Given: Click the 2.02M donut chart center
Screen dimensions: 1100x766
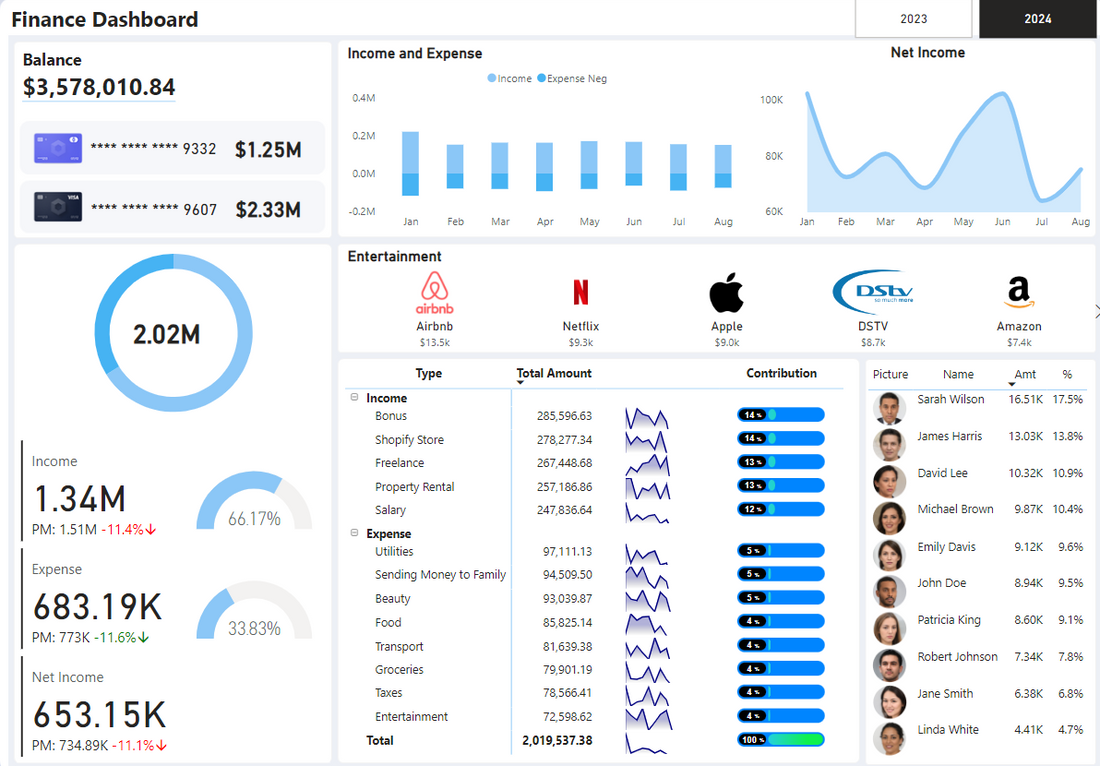Looking at the screenshot, I should coord(167,334).
